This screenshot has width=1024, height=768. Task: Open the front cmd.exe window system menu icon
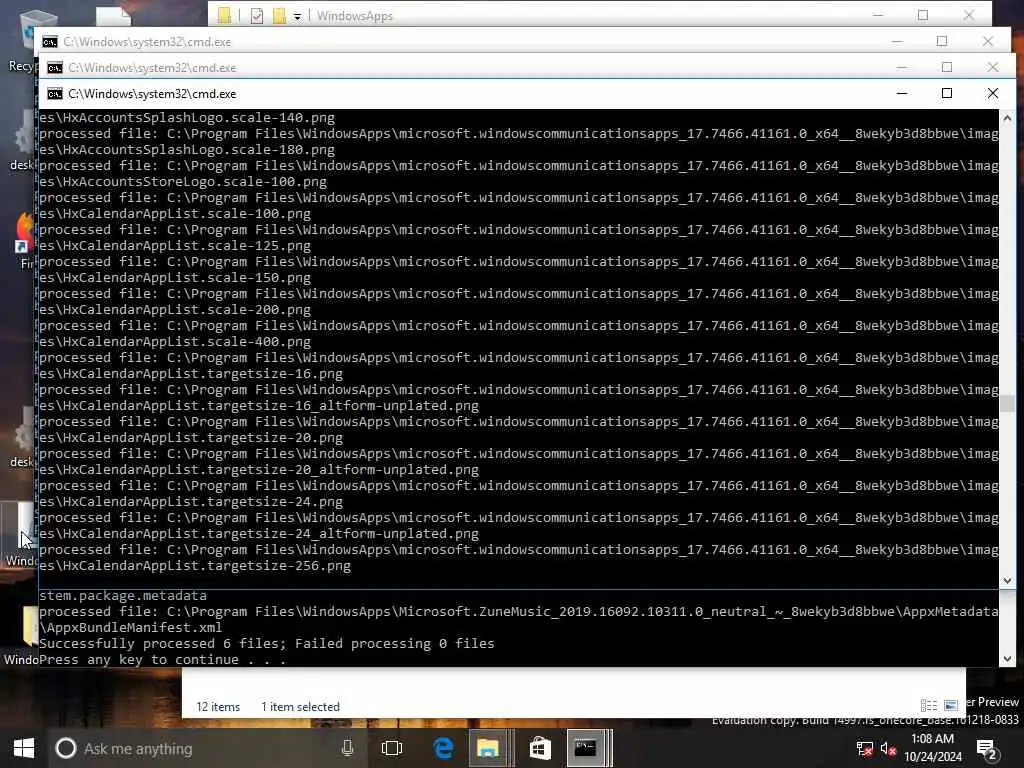click(55, 93)
